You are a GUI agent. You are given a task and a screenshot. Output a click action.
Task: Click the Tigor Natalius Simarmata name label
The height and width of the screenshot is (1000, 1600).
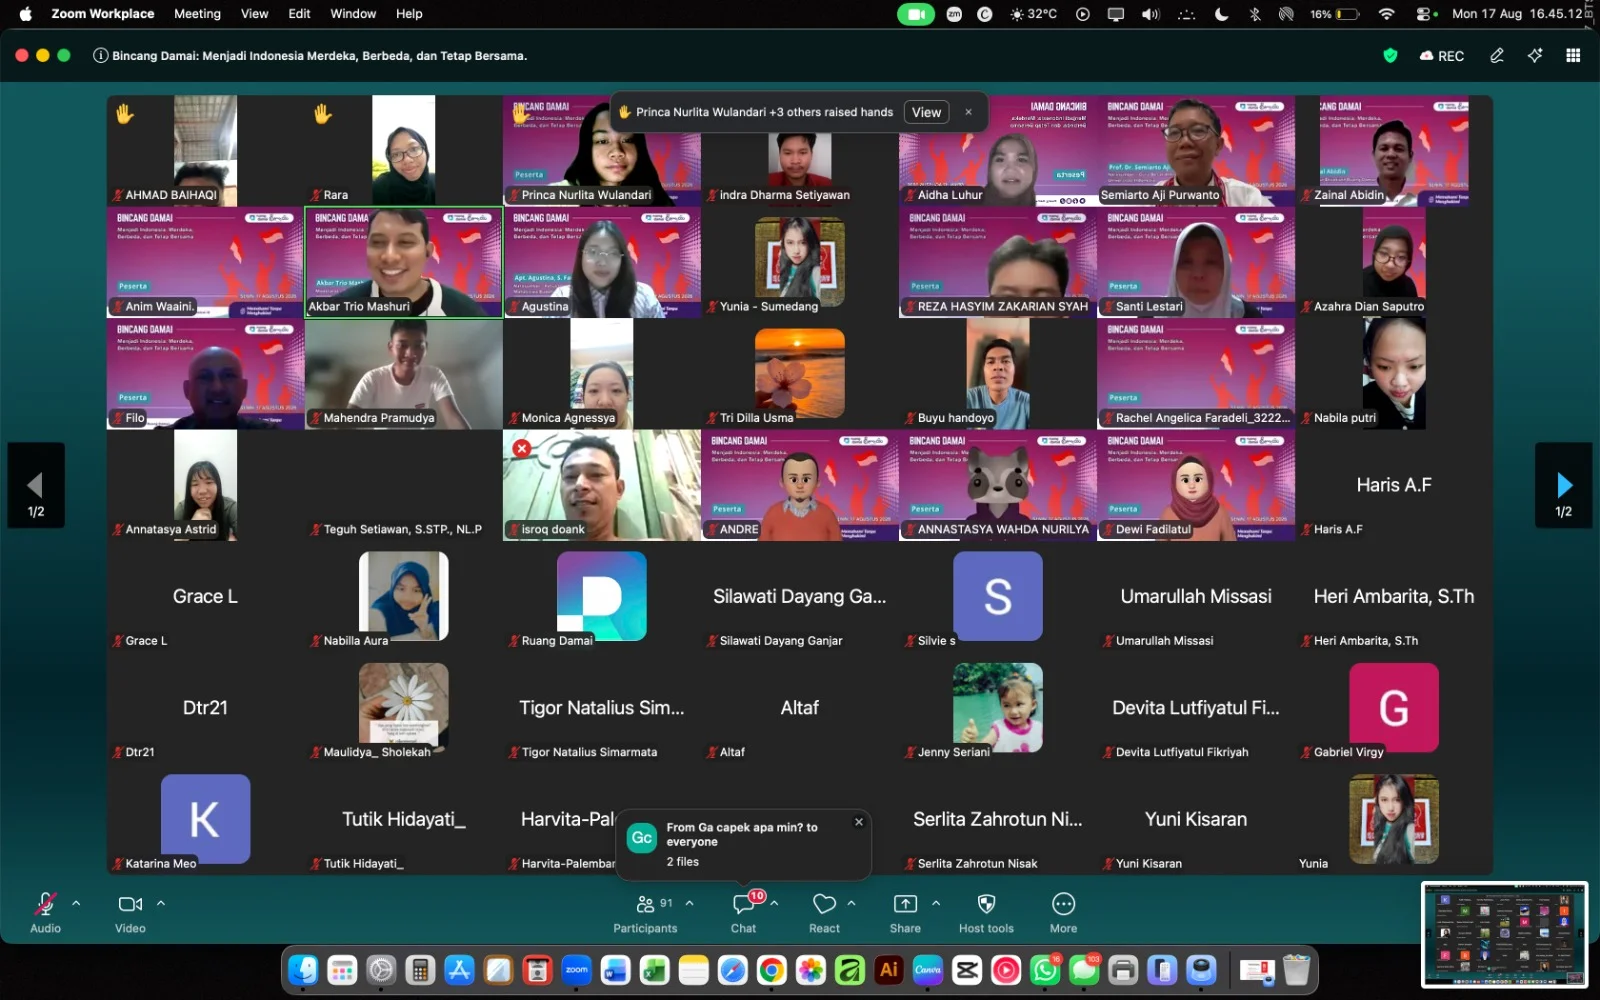[589, 752]
